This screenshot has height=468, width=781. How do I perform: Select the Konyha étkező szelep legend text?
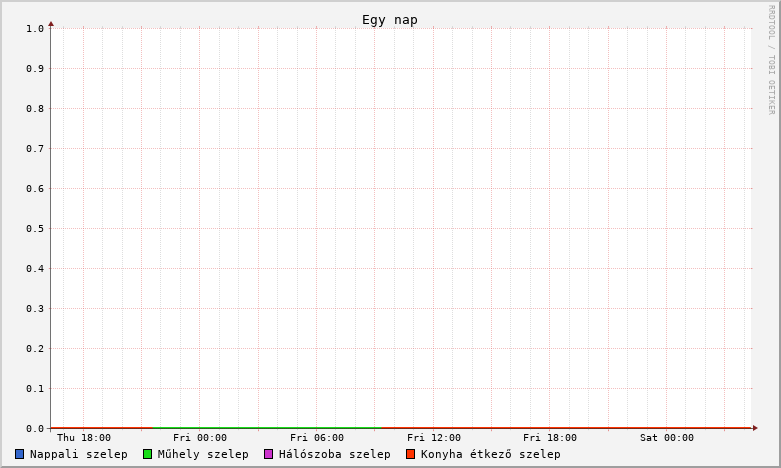(x=490, y=454)
